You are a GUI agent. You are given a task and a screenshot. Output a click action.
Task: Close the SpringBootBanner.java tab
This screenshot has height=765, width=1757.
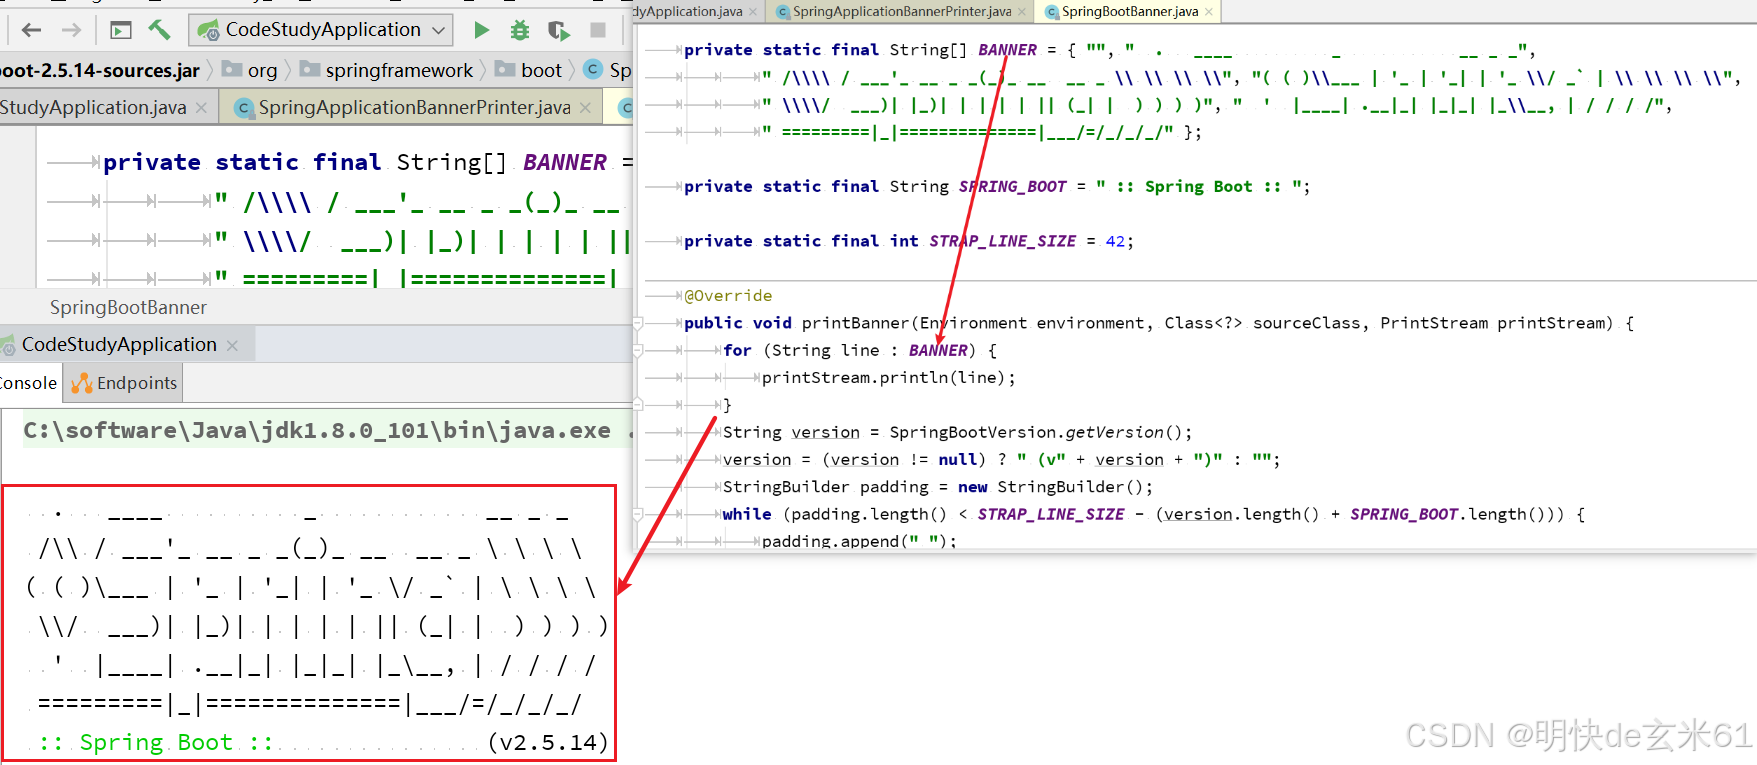coord(1209,12)
